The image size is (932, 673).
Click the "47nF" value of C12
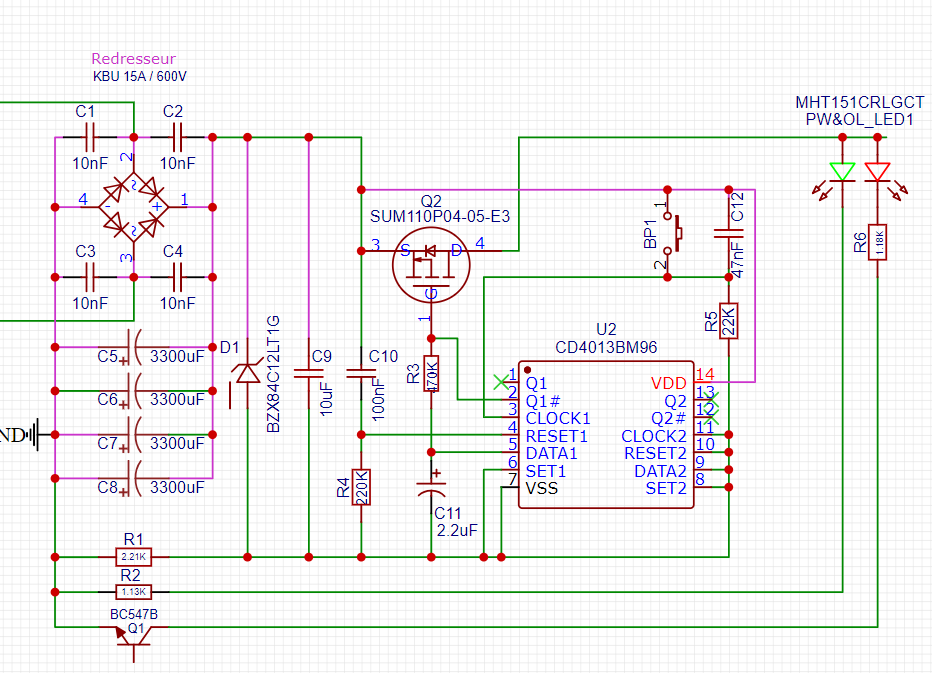[737, 260]
